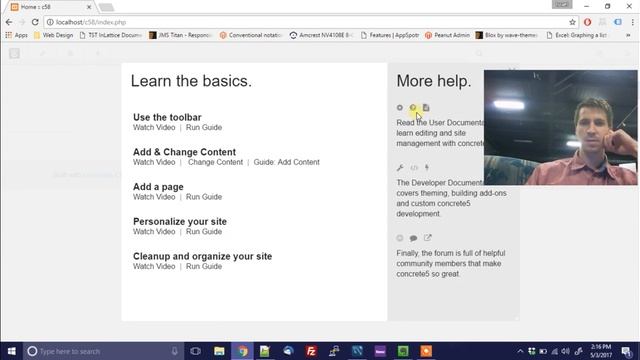The image size is (640, 360).
Task: Click the Chrome icon in the taskbar
Action: point(242,351)
